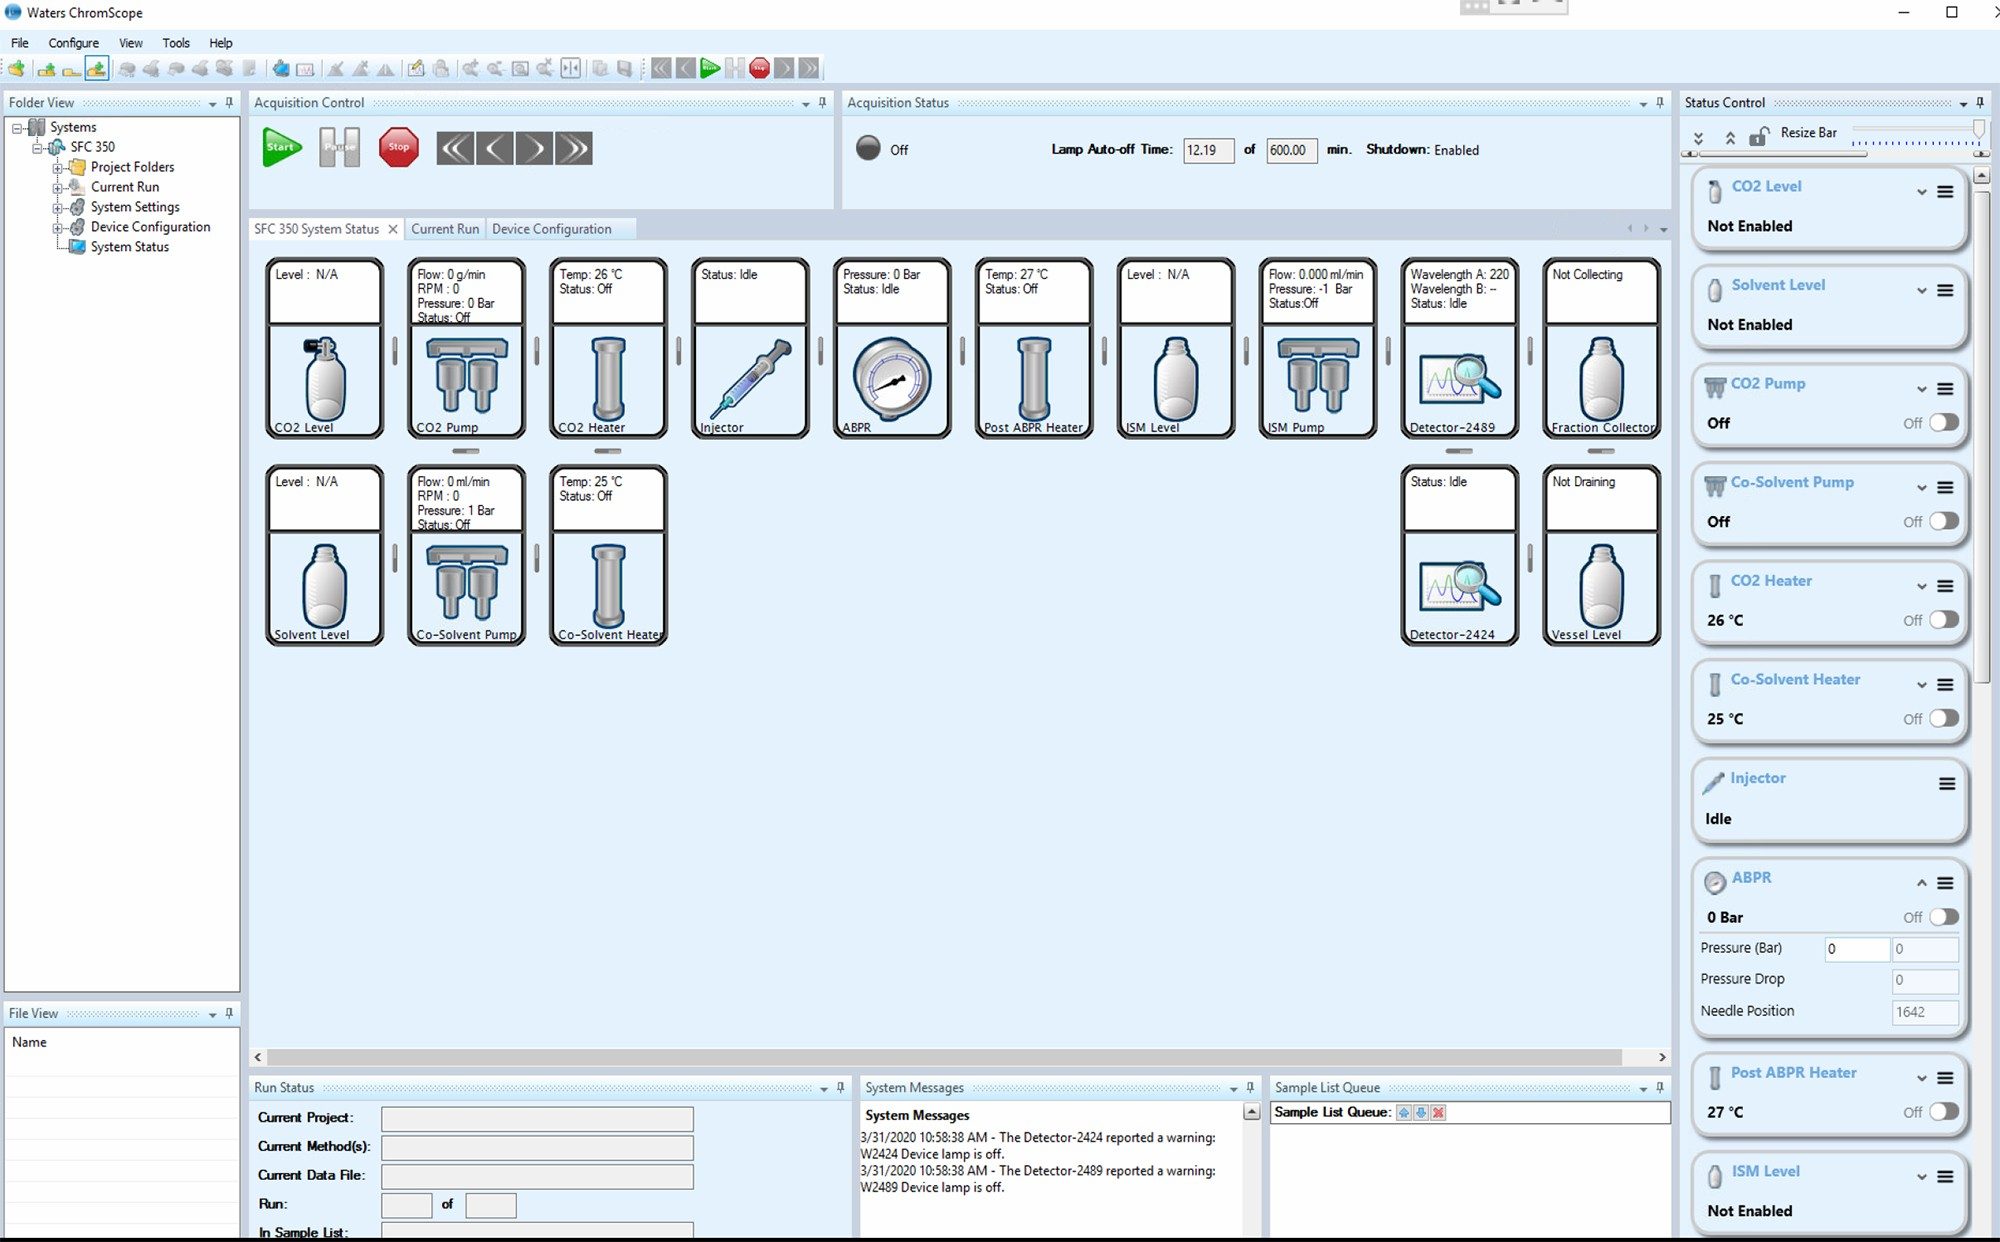The image size is (2000, 1242).
Task: Expand the Project Folders tree node
Action: 58,168
